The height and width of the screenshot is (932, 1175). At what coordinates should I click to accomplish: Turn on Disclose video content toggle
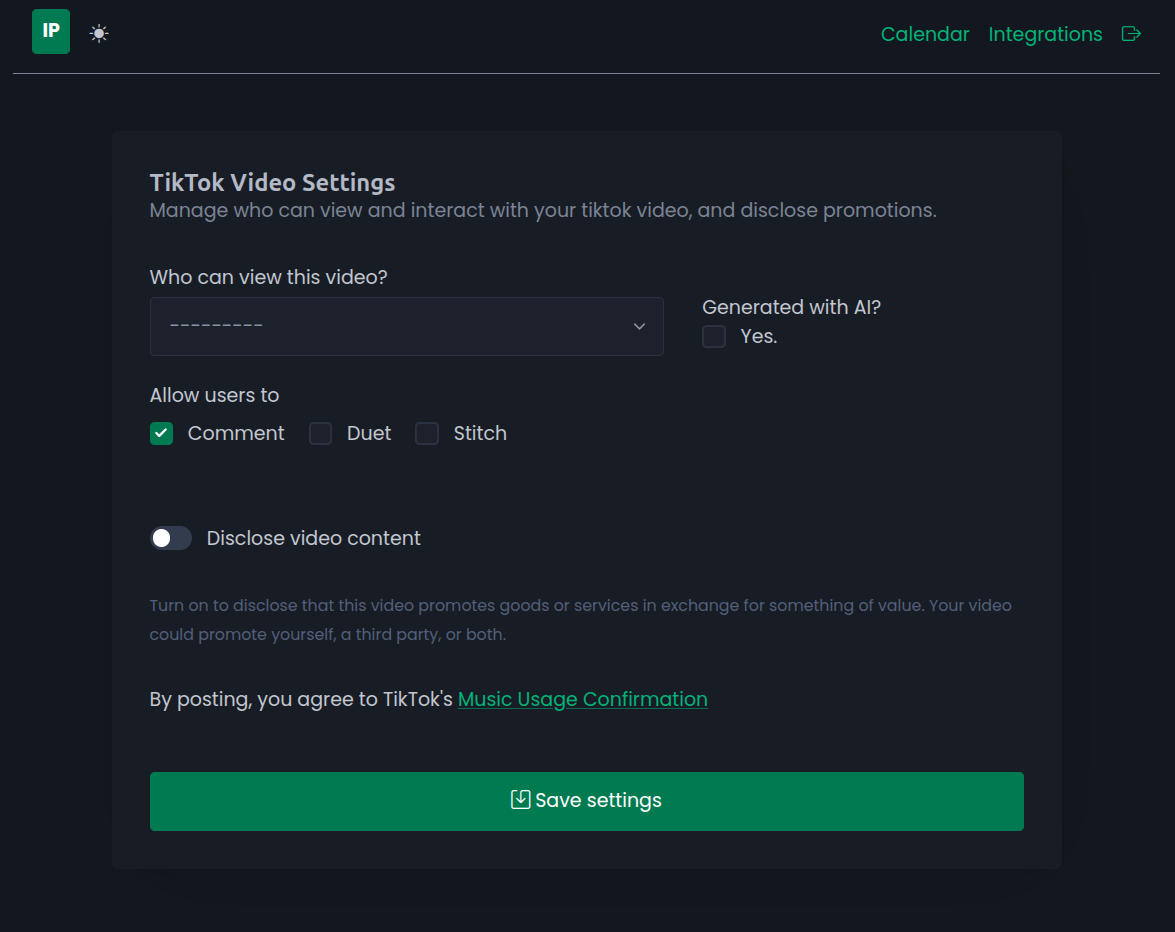click(x=171, y=538)
